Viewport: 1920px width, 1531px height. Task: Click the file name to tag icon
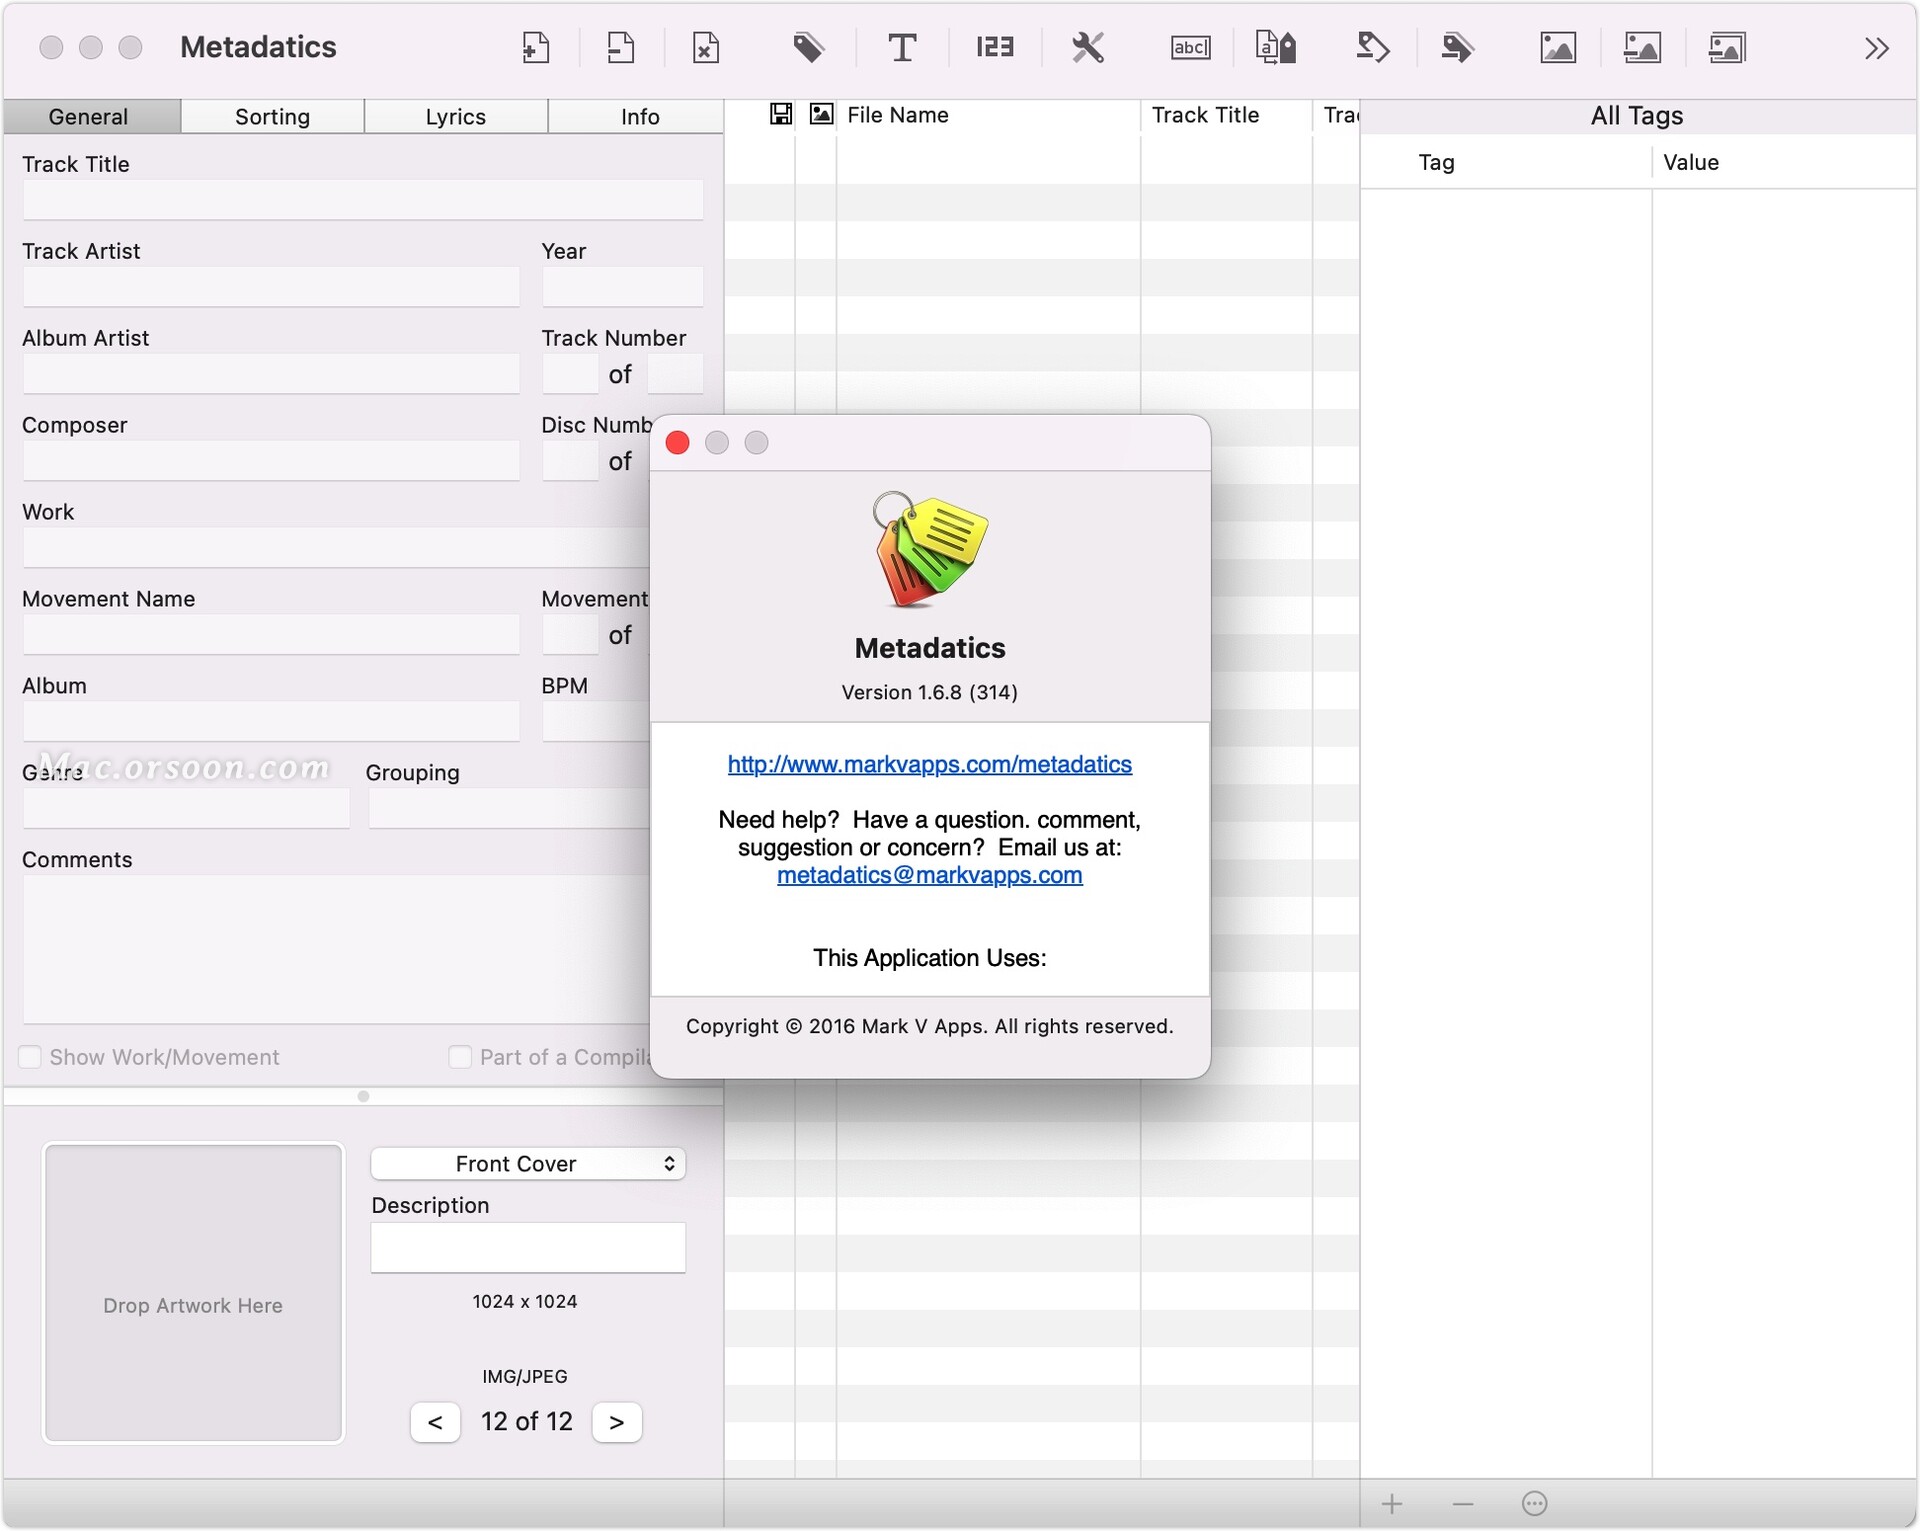point(1276,47)
